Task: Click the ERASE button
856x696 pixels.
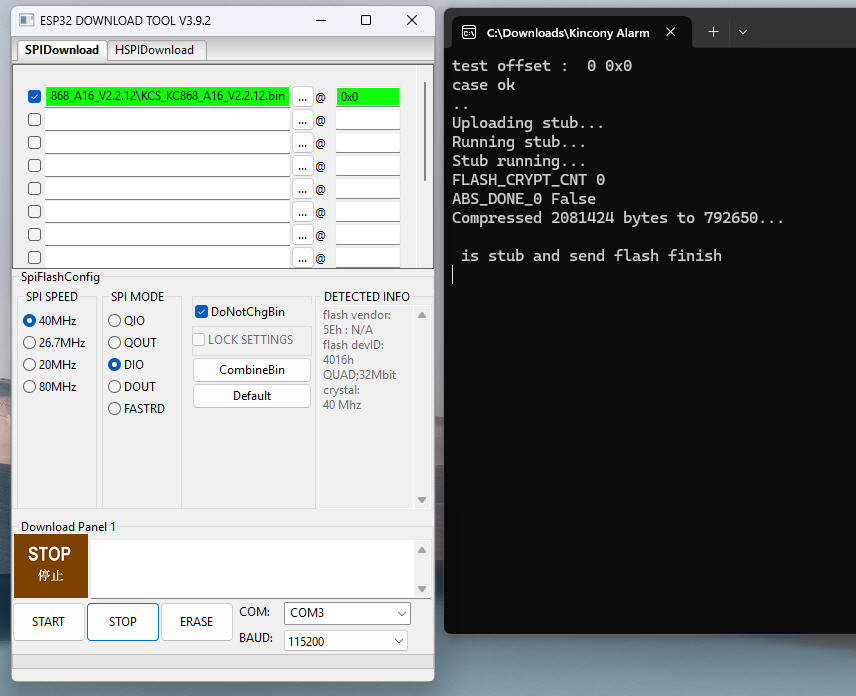Action: (196, 621)
